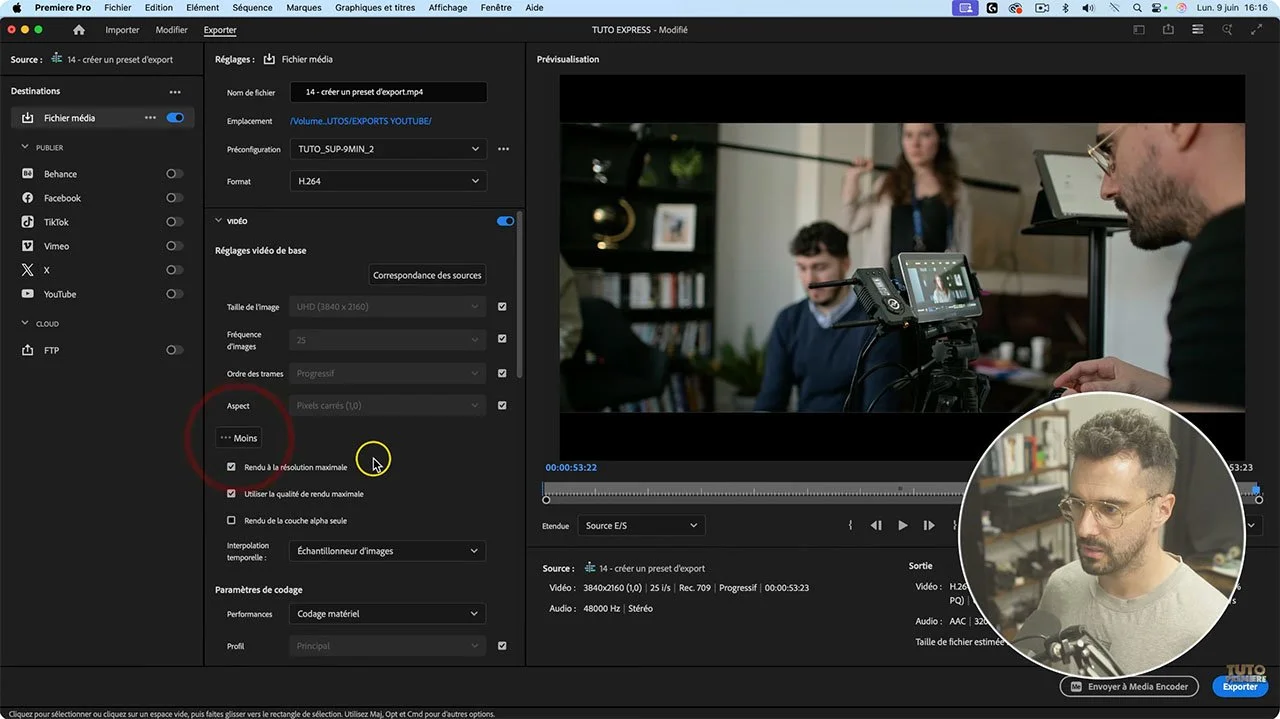The height and width of the screenshot is (719, 1280).
Task: Click the X destination icon
Action: point(28,270)
